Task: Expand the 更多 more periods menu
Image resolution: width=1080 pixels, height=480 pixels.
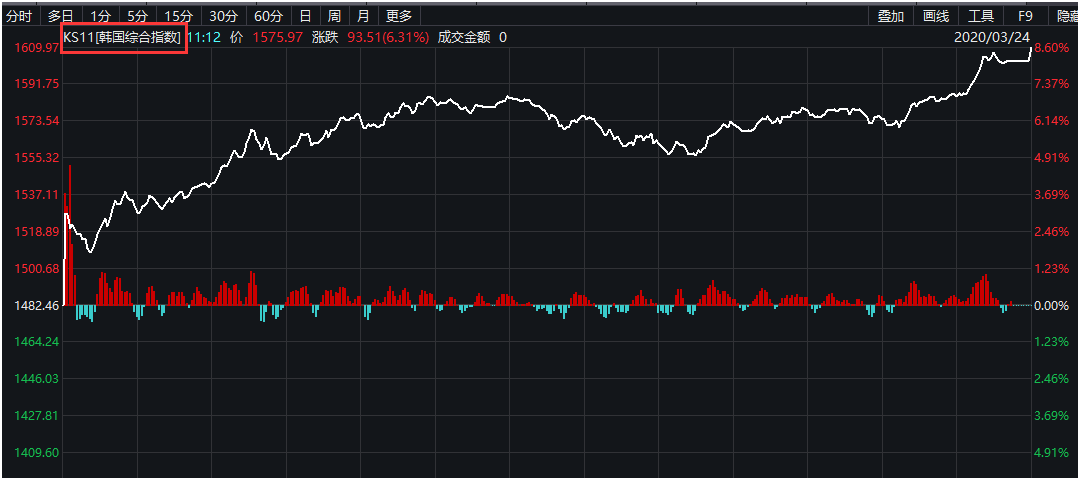Action: pyautogui.click(x=399, y=16)
